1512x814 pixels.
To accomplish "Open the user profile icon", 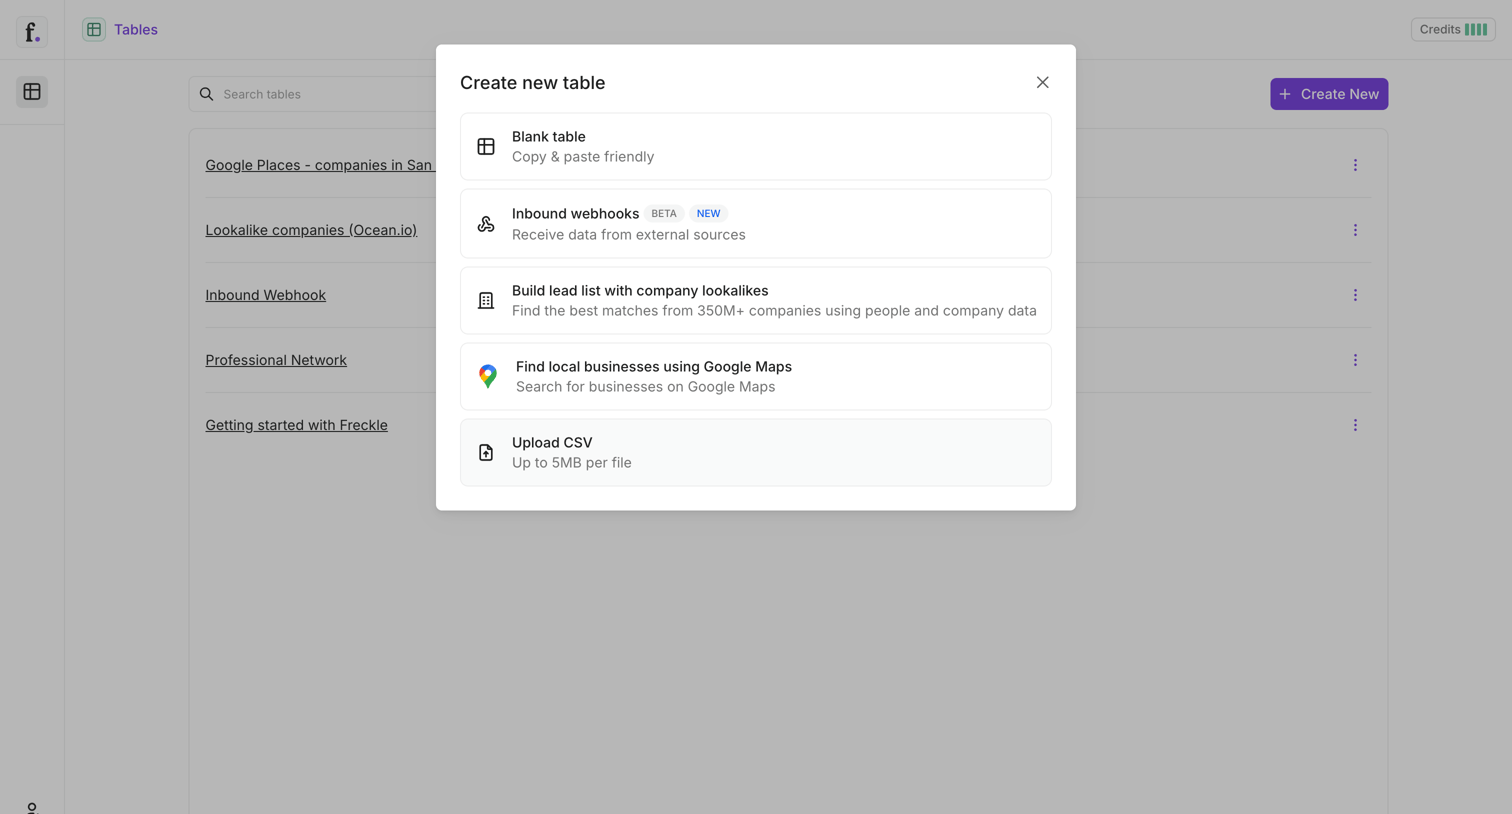I will (x=32, y=808).
